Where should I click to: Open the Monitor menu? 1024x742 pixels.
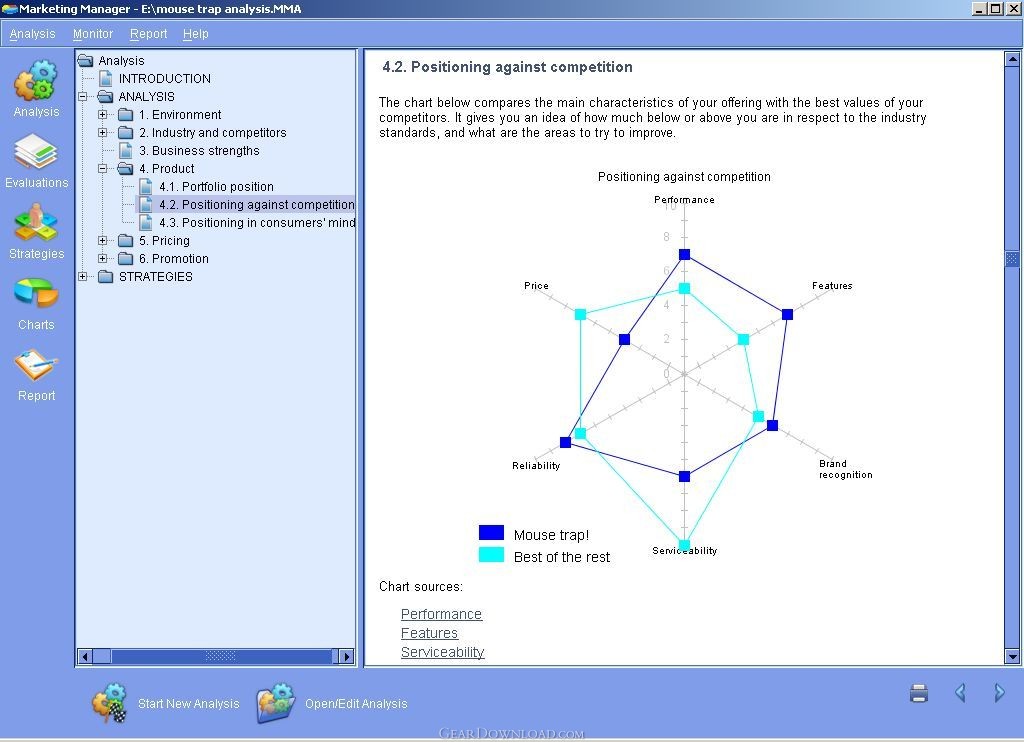[93, 34]
